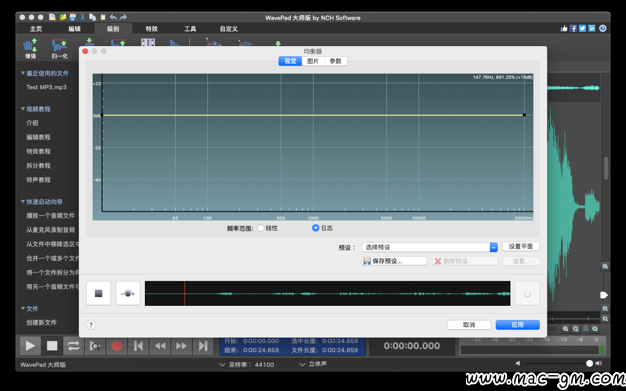Screen dimensions: 626x391
Task: Click the right endpoint of the yellow EQ curve
Action: (524, 115)
